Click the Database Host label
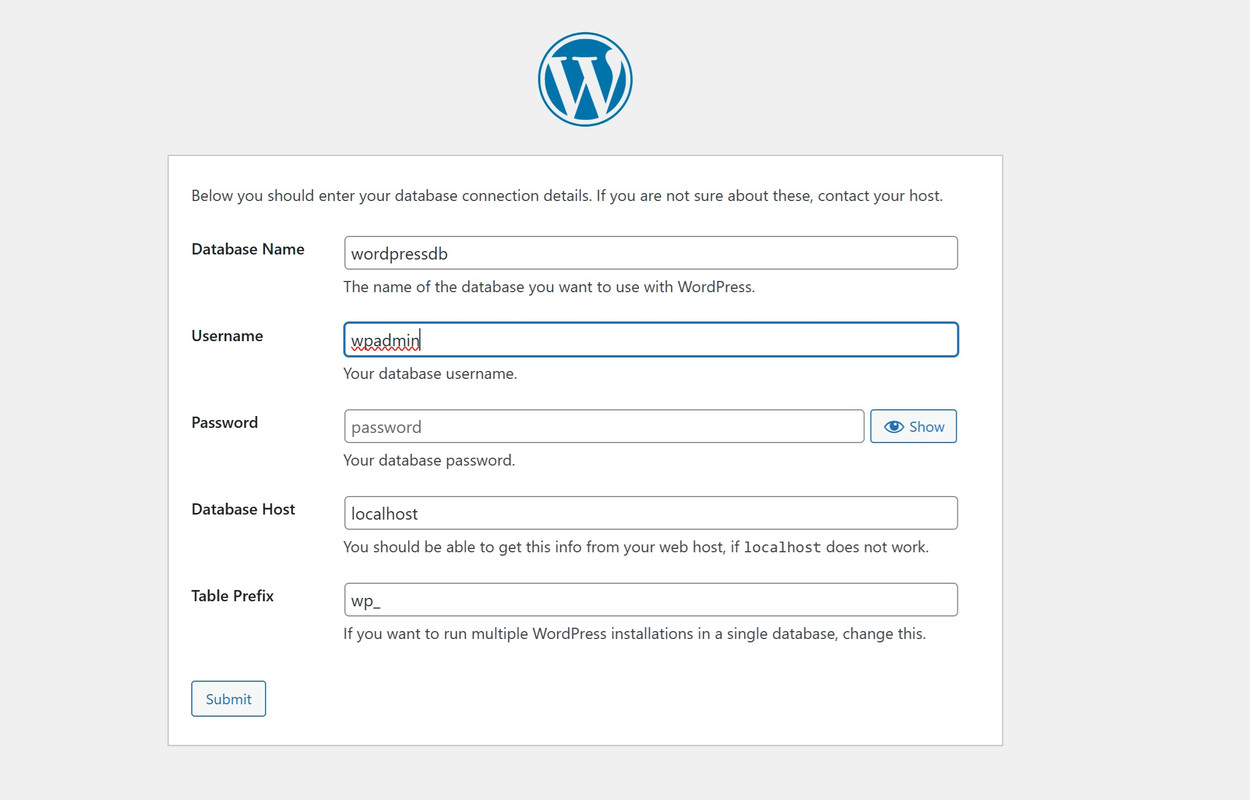This screenshot has width=1250, height=800. click(x=243, y=509)
